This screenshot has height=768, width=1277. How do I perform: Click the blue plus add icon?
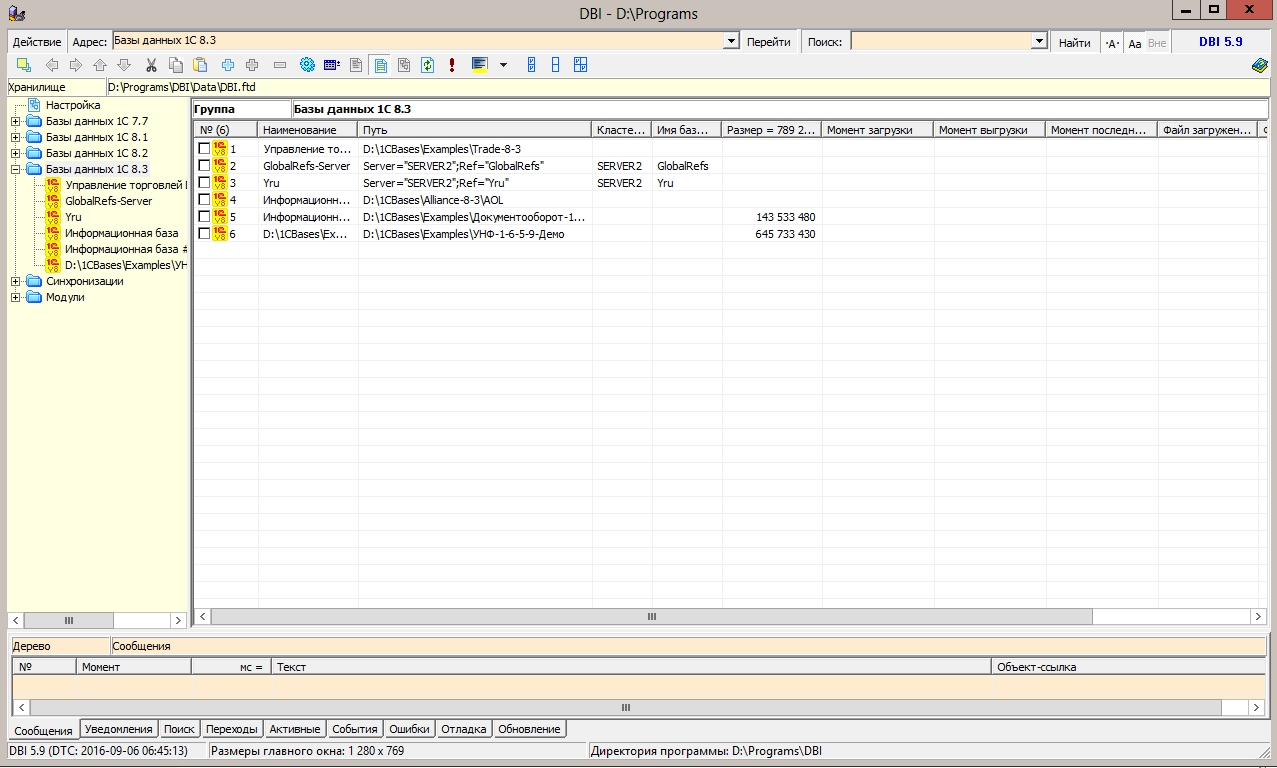(228, 65)
